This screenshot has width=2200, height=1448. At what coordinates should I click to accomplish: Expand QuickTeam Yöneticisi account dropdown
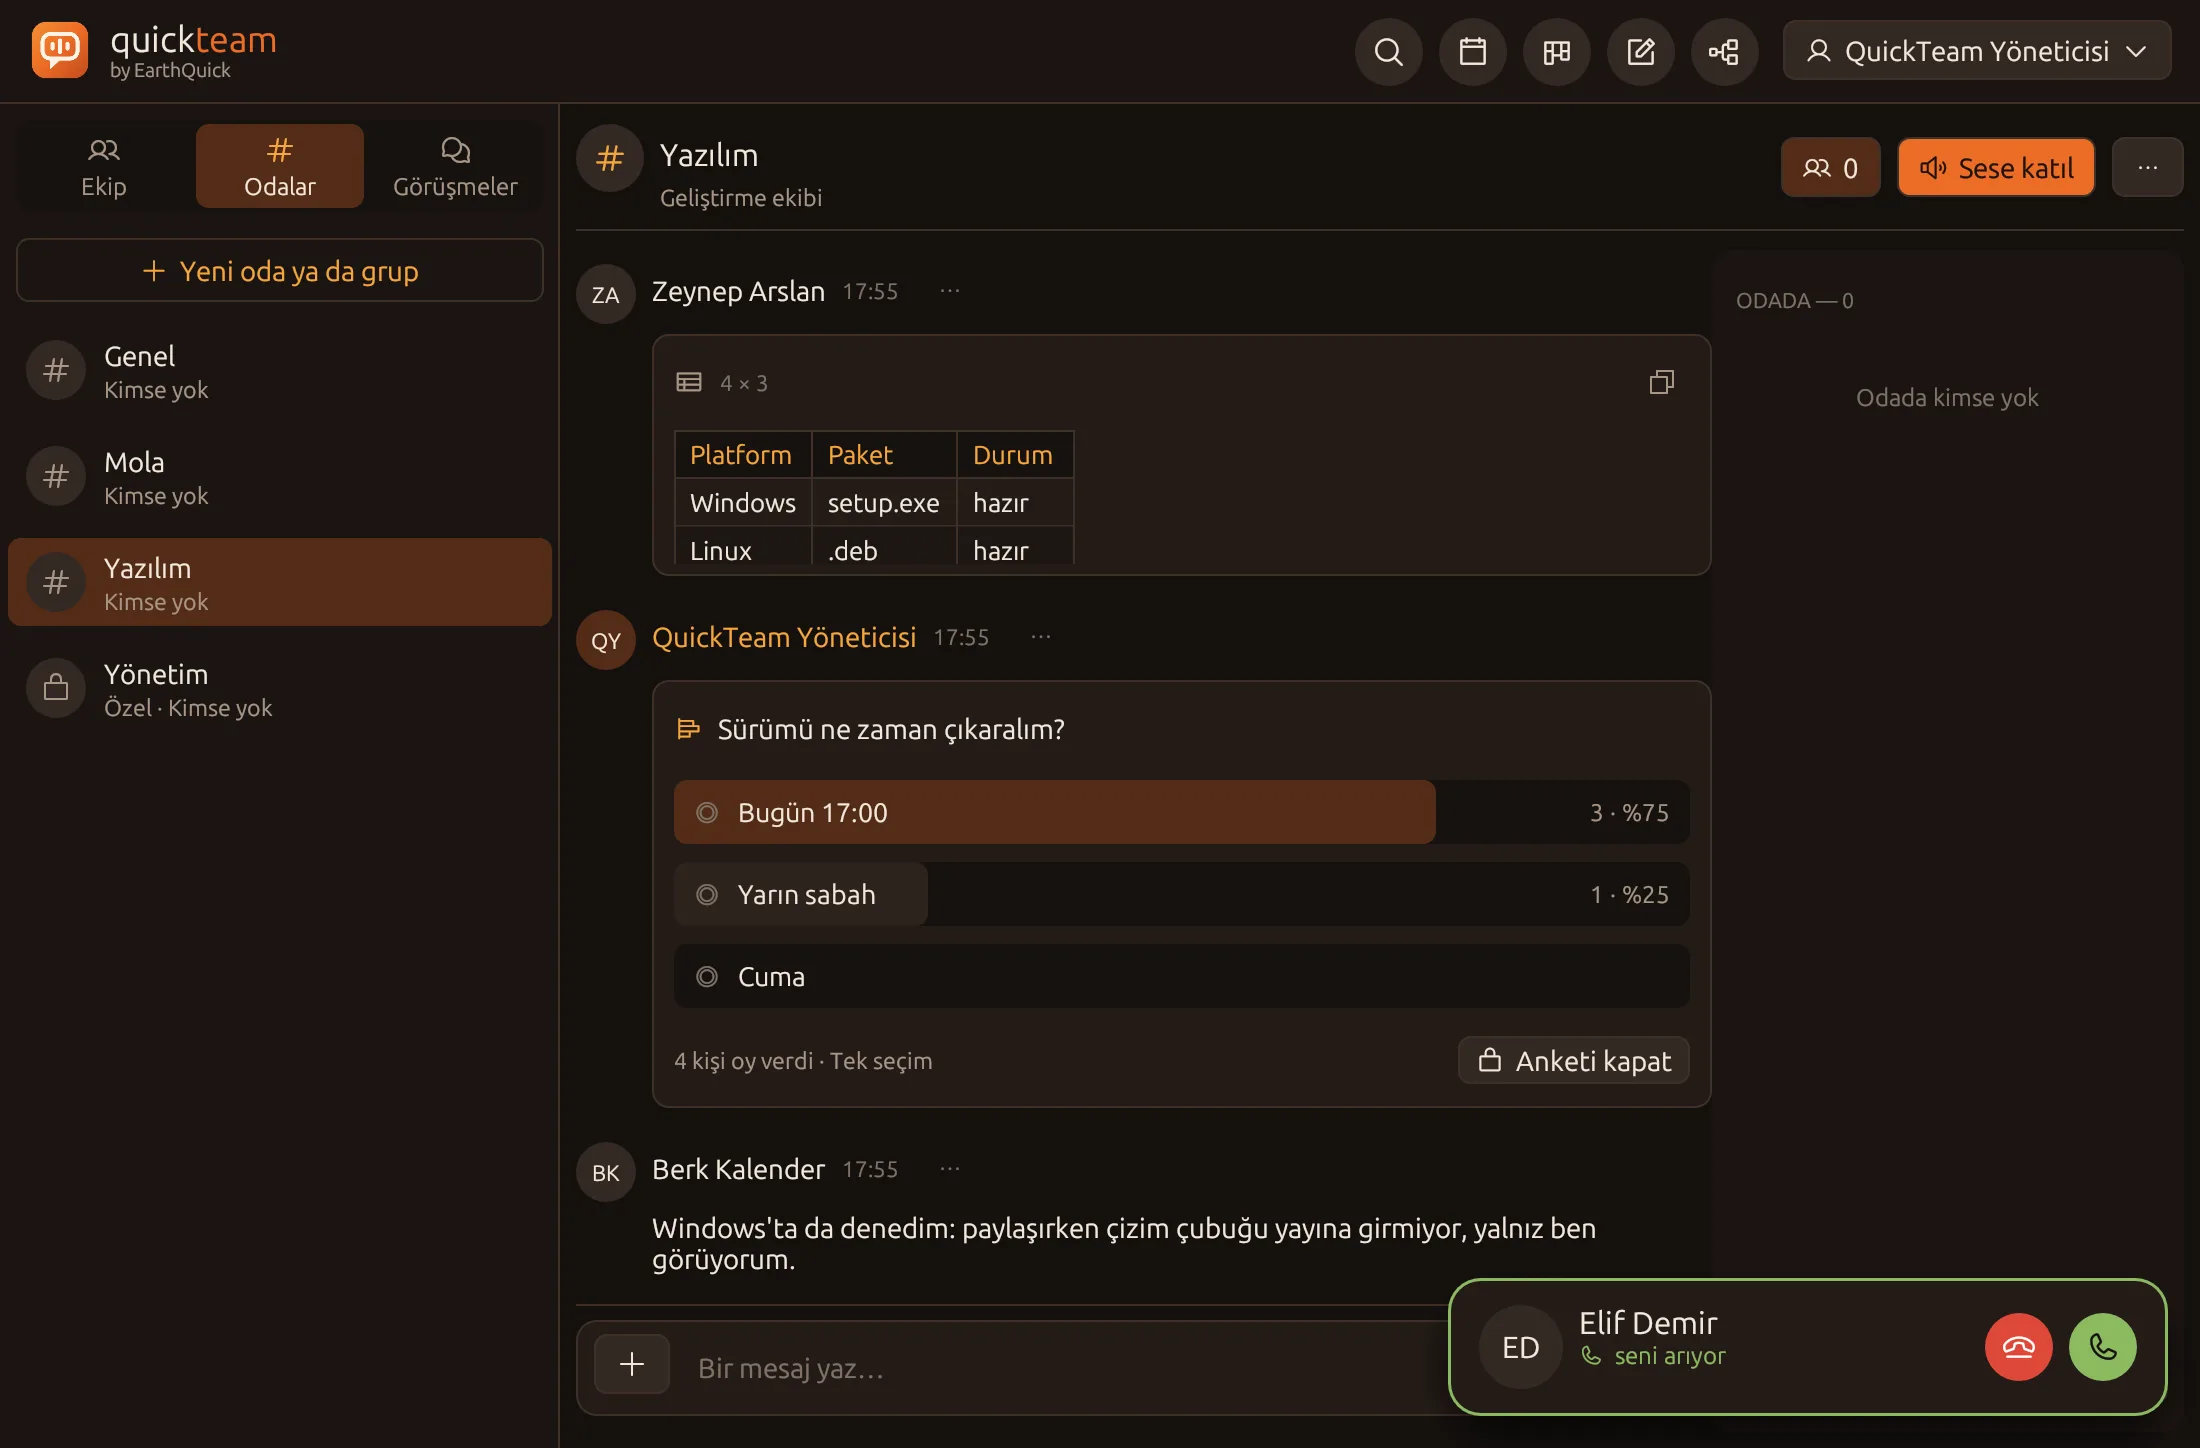pyautogui.click(x=1976, y=51)
